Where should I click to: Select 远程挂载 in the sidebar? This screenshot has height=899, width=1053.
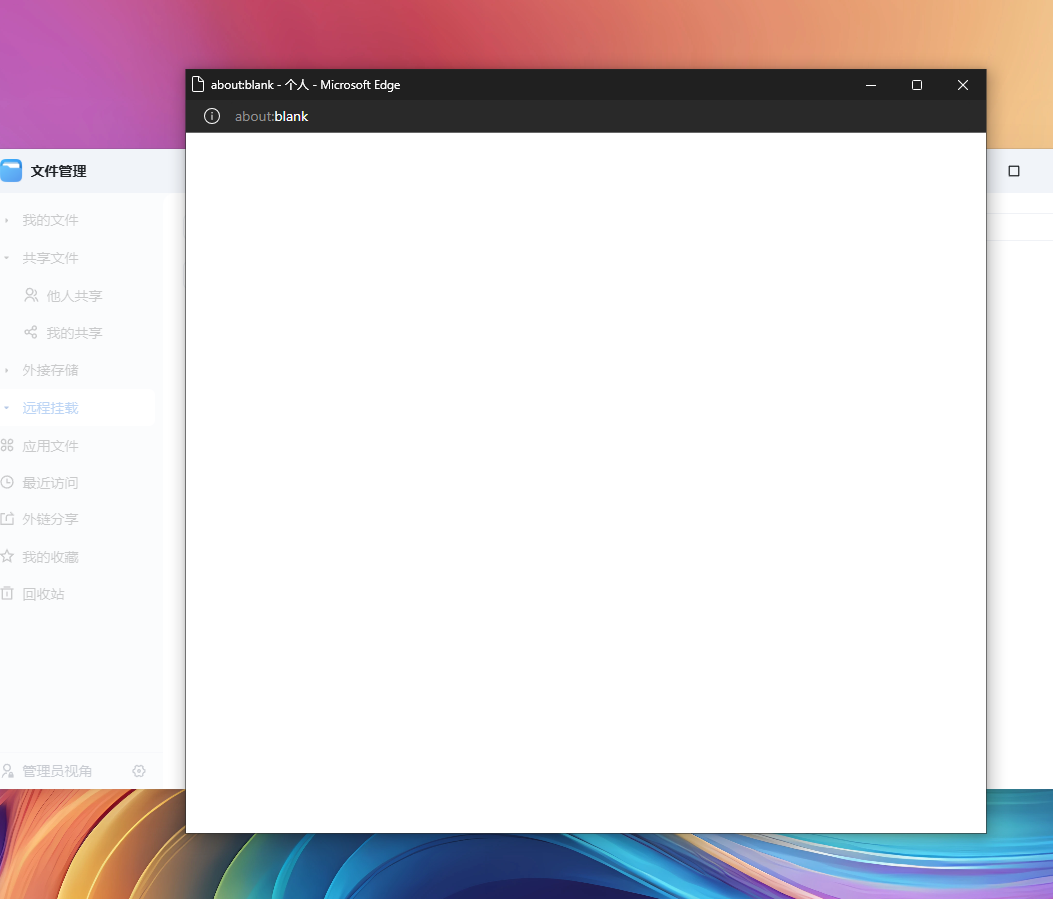(x=50, y=408)
